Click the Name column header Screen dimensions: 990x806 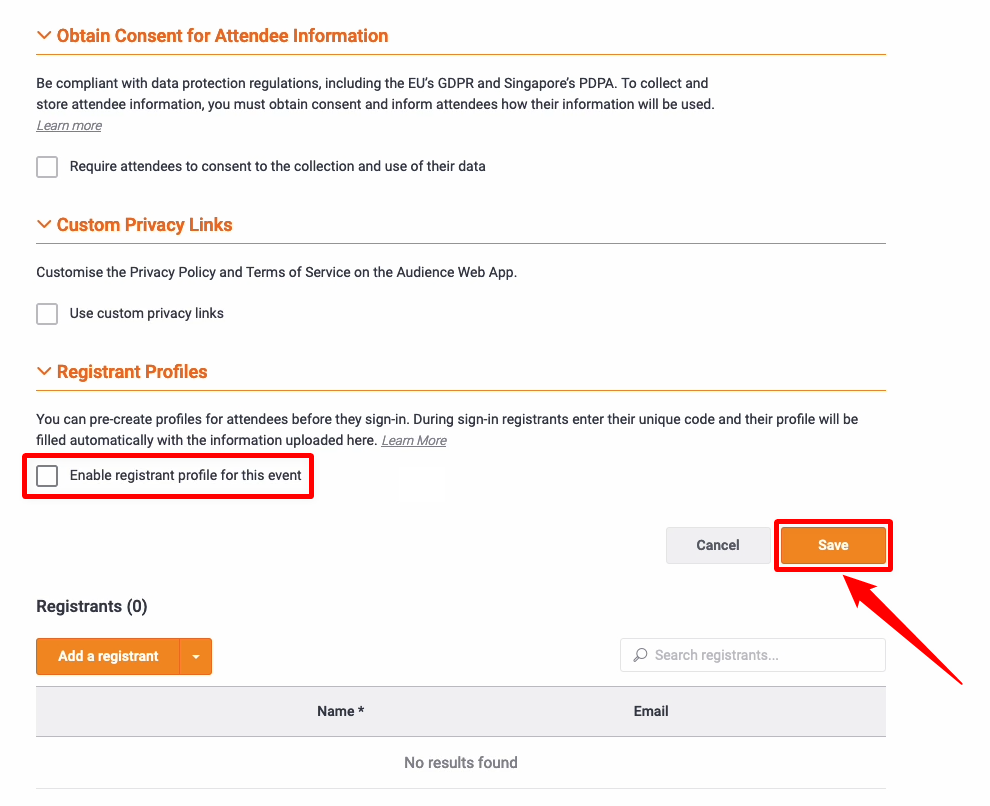[x=340, y=711]
